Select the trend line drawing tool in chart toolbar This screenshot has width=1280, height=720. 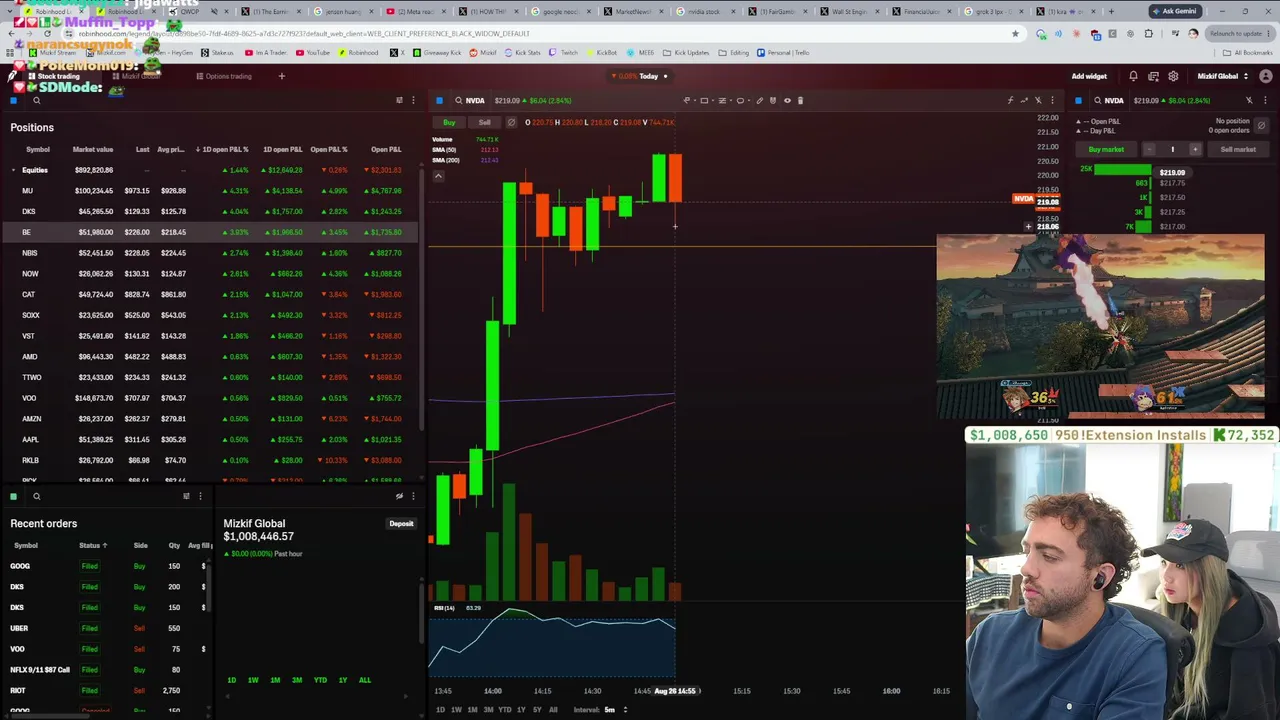pos(687,100)
